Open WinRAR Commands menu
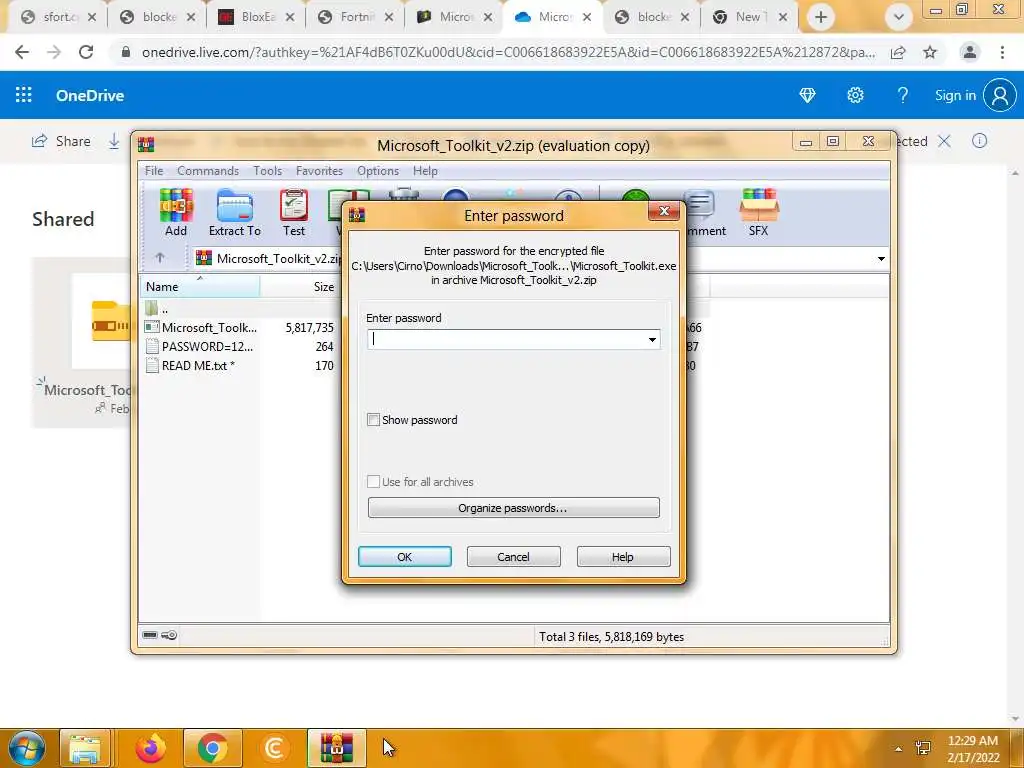Image resolution: width=1024 pixels, height=768 pixels. (208, 170)
